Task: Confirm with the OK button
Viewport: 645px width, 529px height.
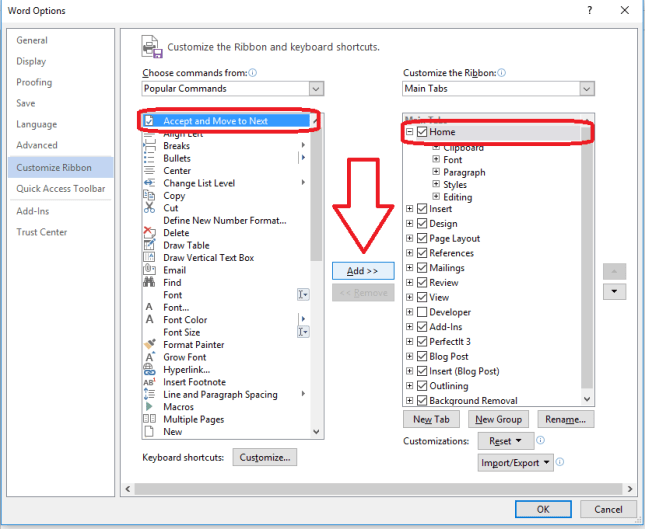Action: pos(543,509)
